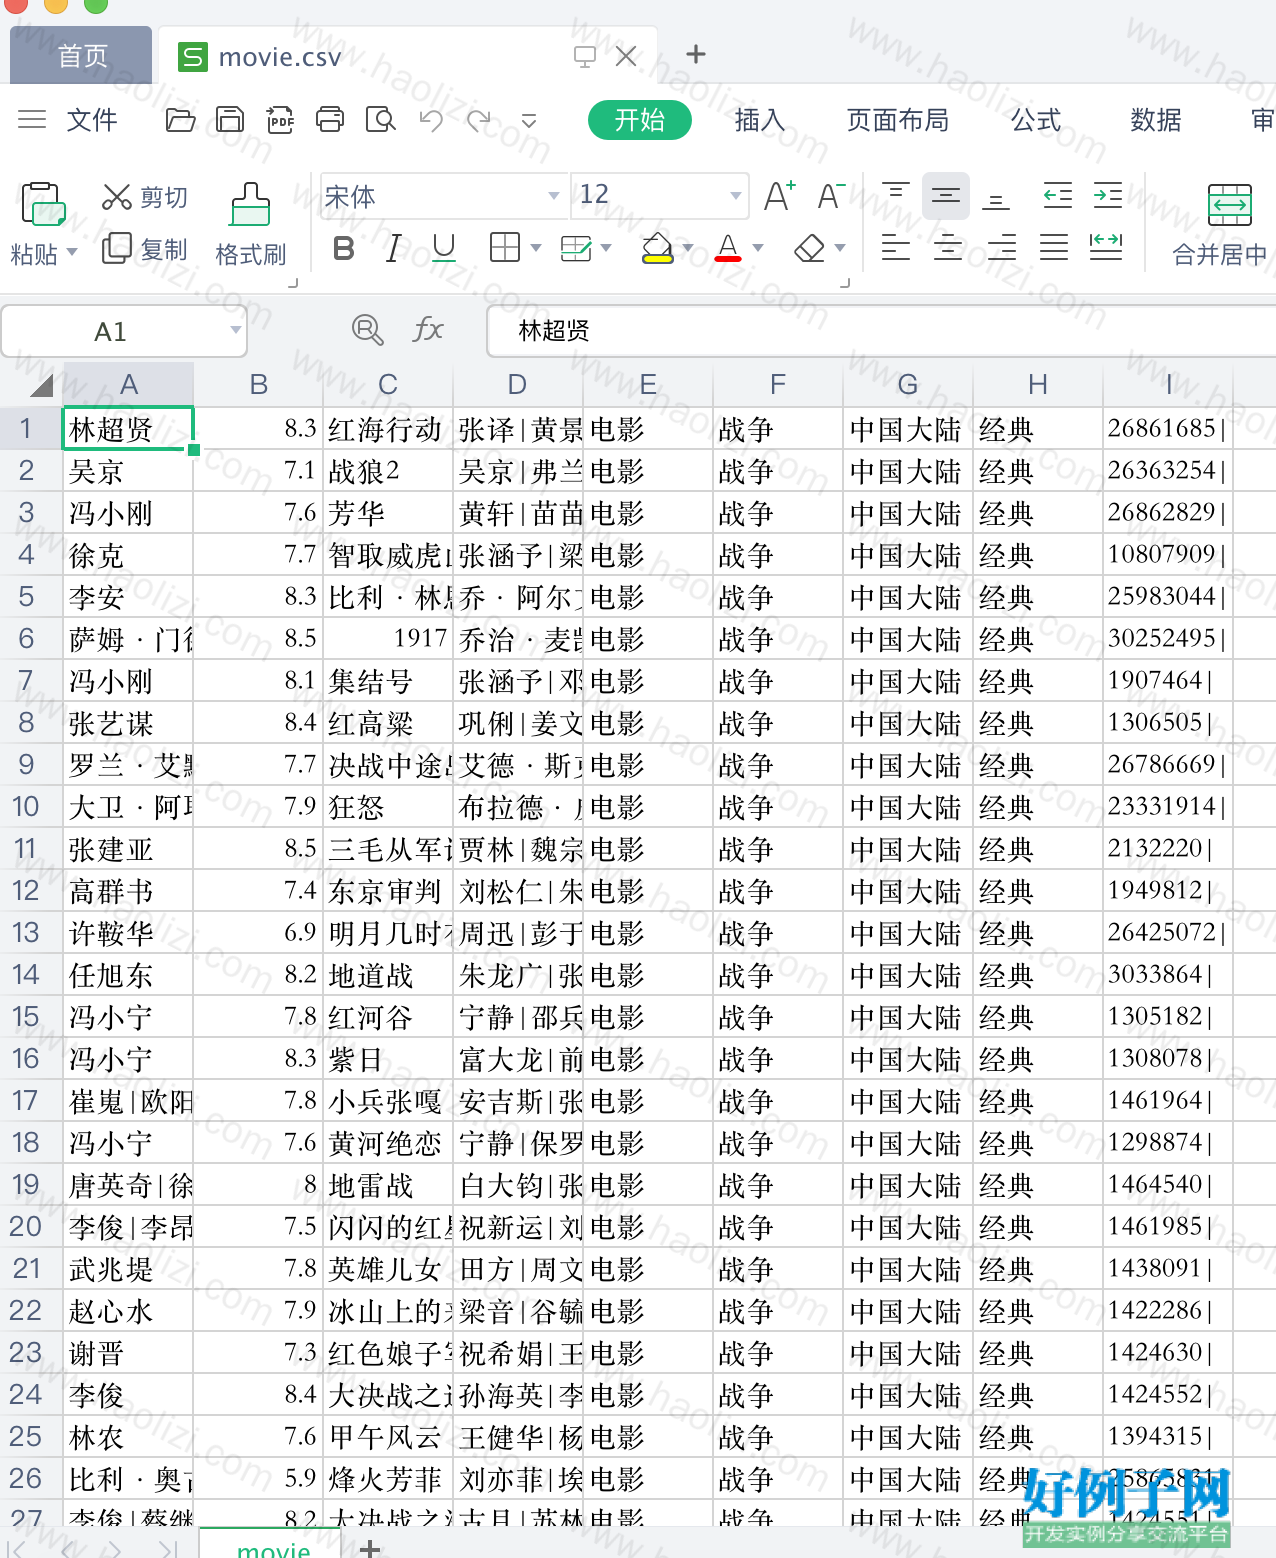Click the formula zoom magnifier icon
Image resolution: width=1276 pixels, height=1558 pixels.
pyautogui.click(x=367, y=329)
